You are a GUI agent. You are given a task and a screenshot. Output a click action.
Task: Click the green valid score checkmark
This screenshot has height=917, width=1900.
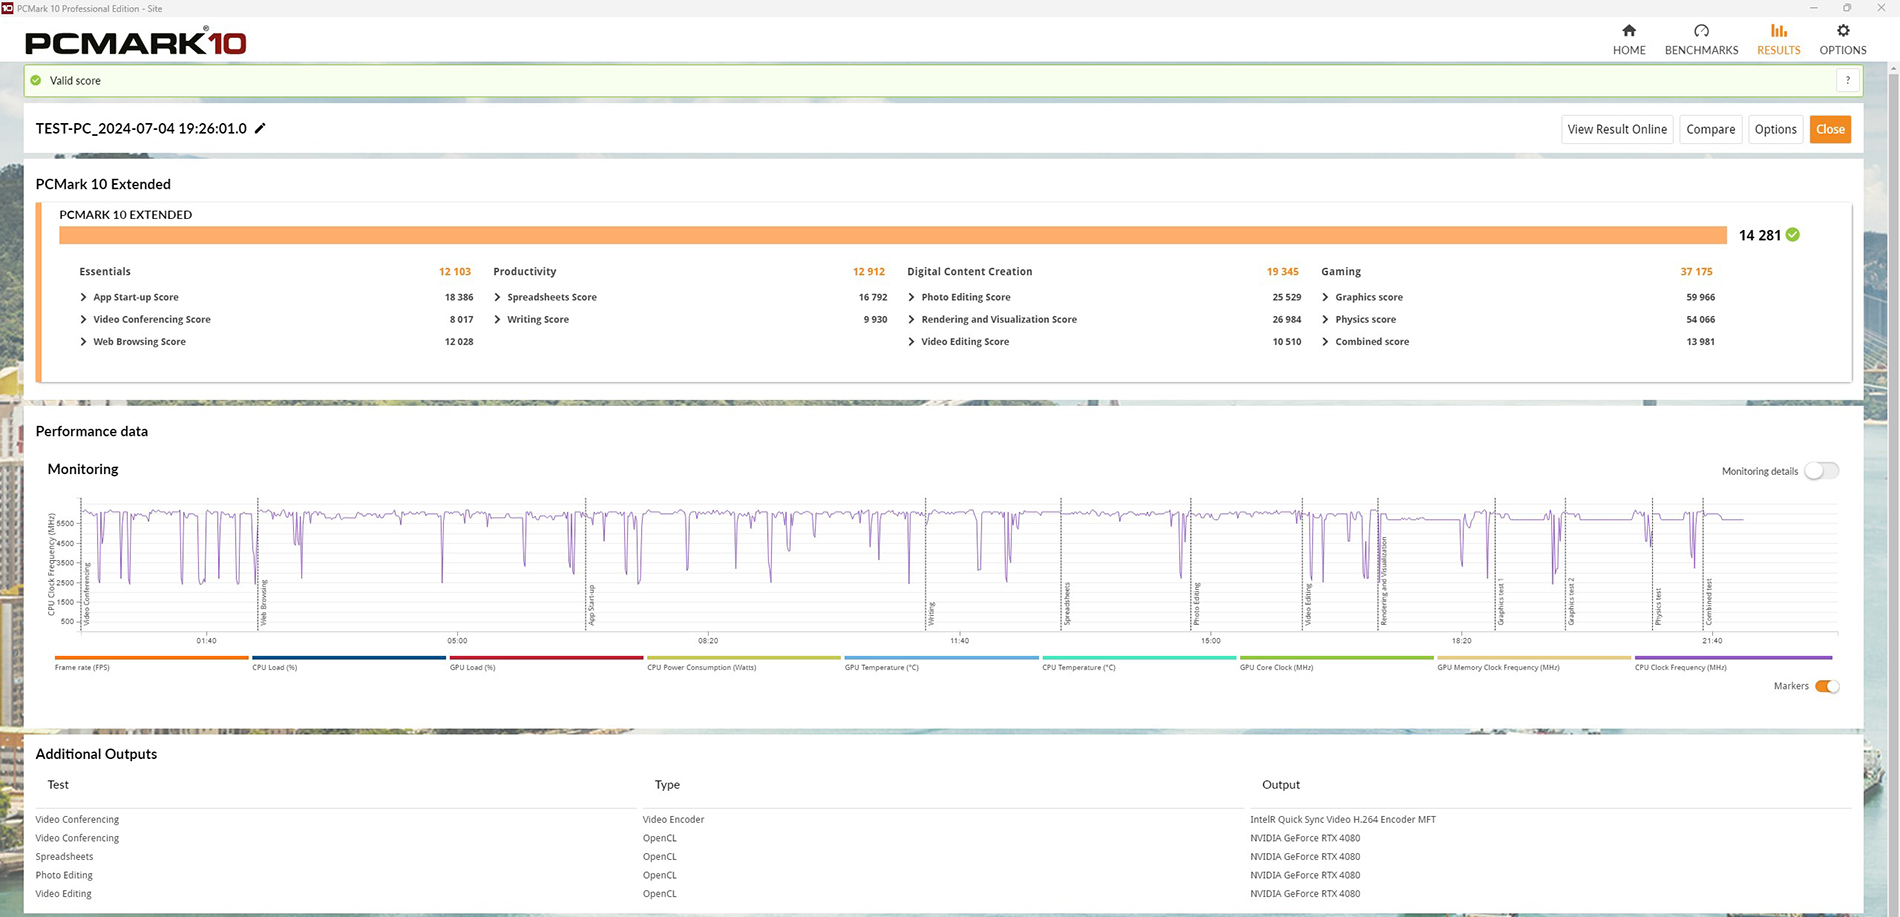pos(36,80)
